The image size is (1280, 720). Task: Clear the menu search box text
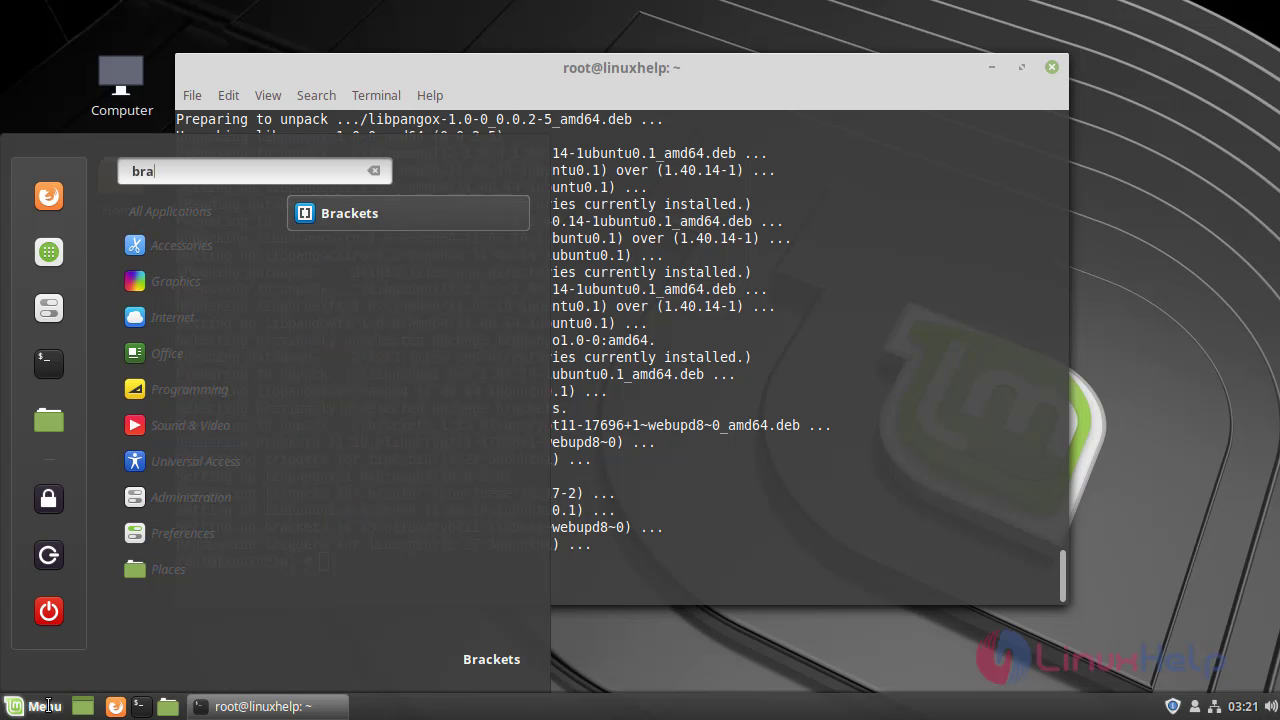[374, 171]
